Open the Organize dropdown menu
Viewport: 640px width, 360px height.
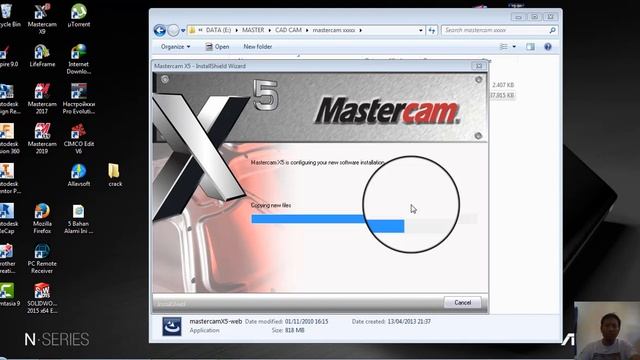click(x=176, y=47)
